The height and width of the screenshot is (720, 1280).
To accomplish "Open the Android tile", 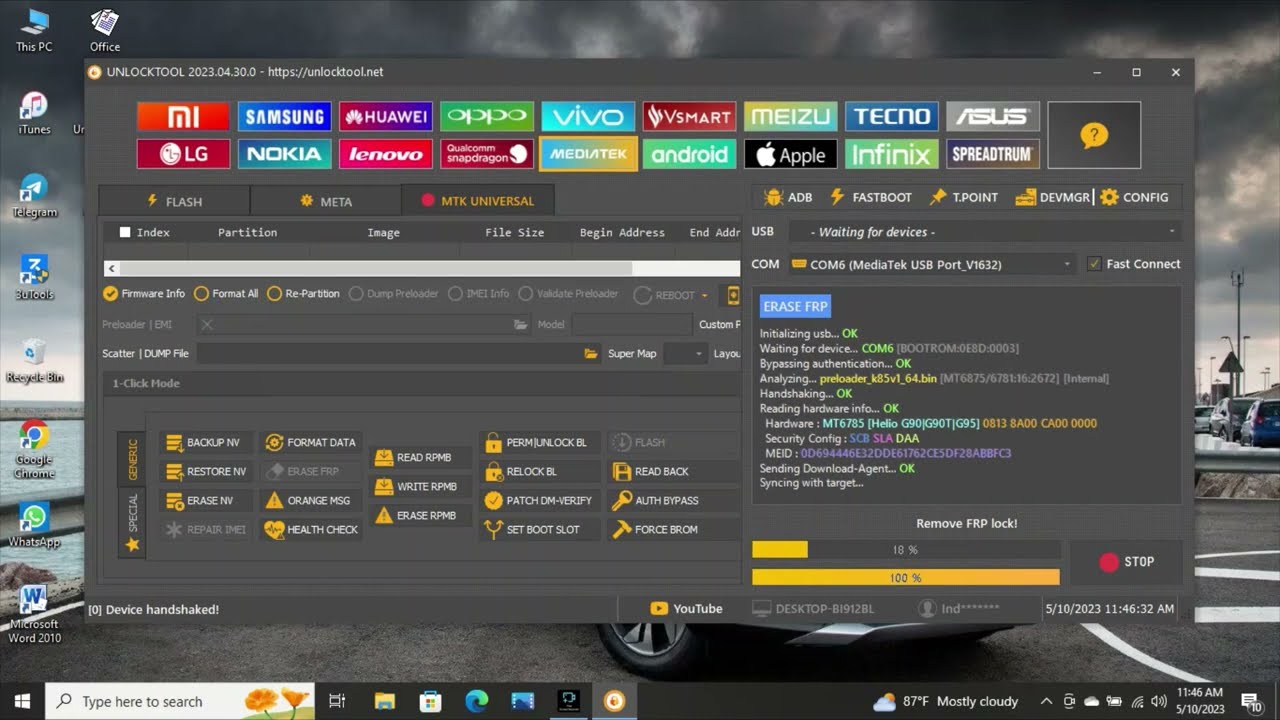I will pyautogui.click(x=689, y=154).
